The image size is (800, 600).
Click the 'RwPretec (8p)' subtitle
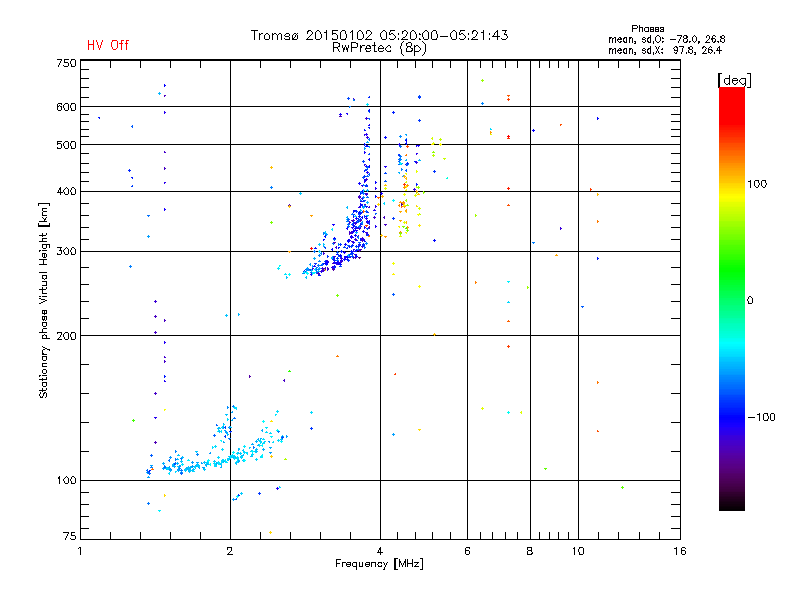tap(379, 48)
